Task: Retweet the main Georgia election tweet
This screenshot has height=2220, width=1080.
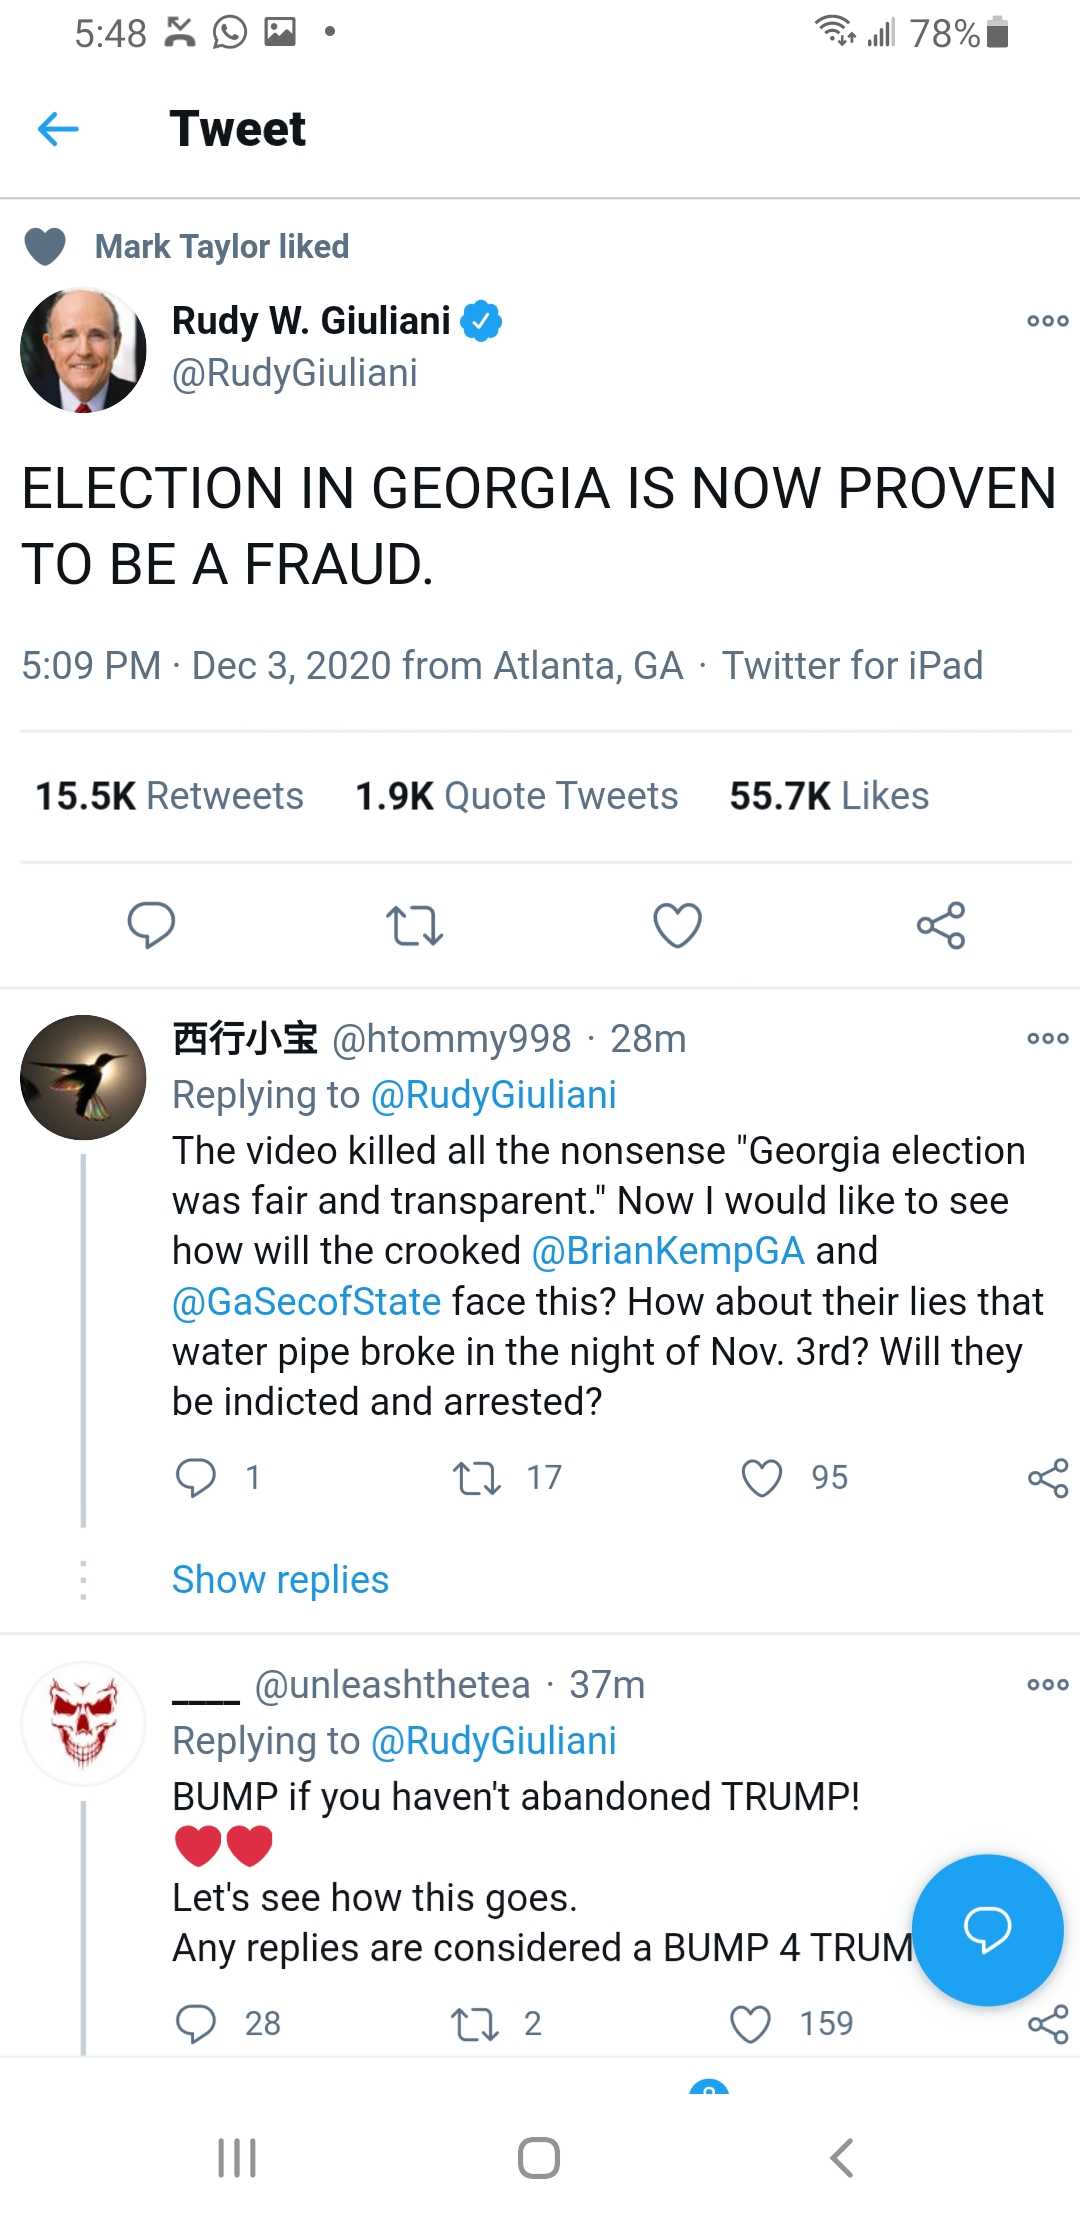Action: coord(414,924)
